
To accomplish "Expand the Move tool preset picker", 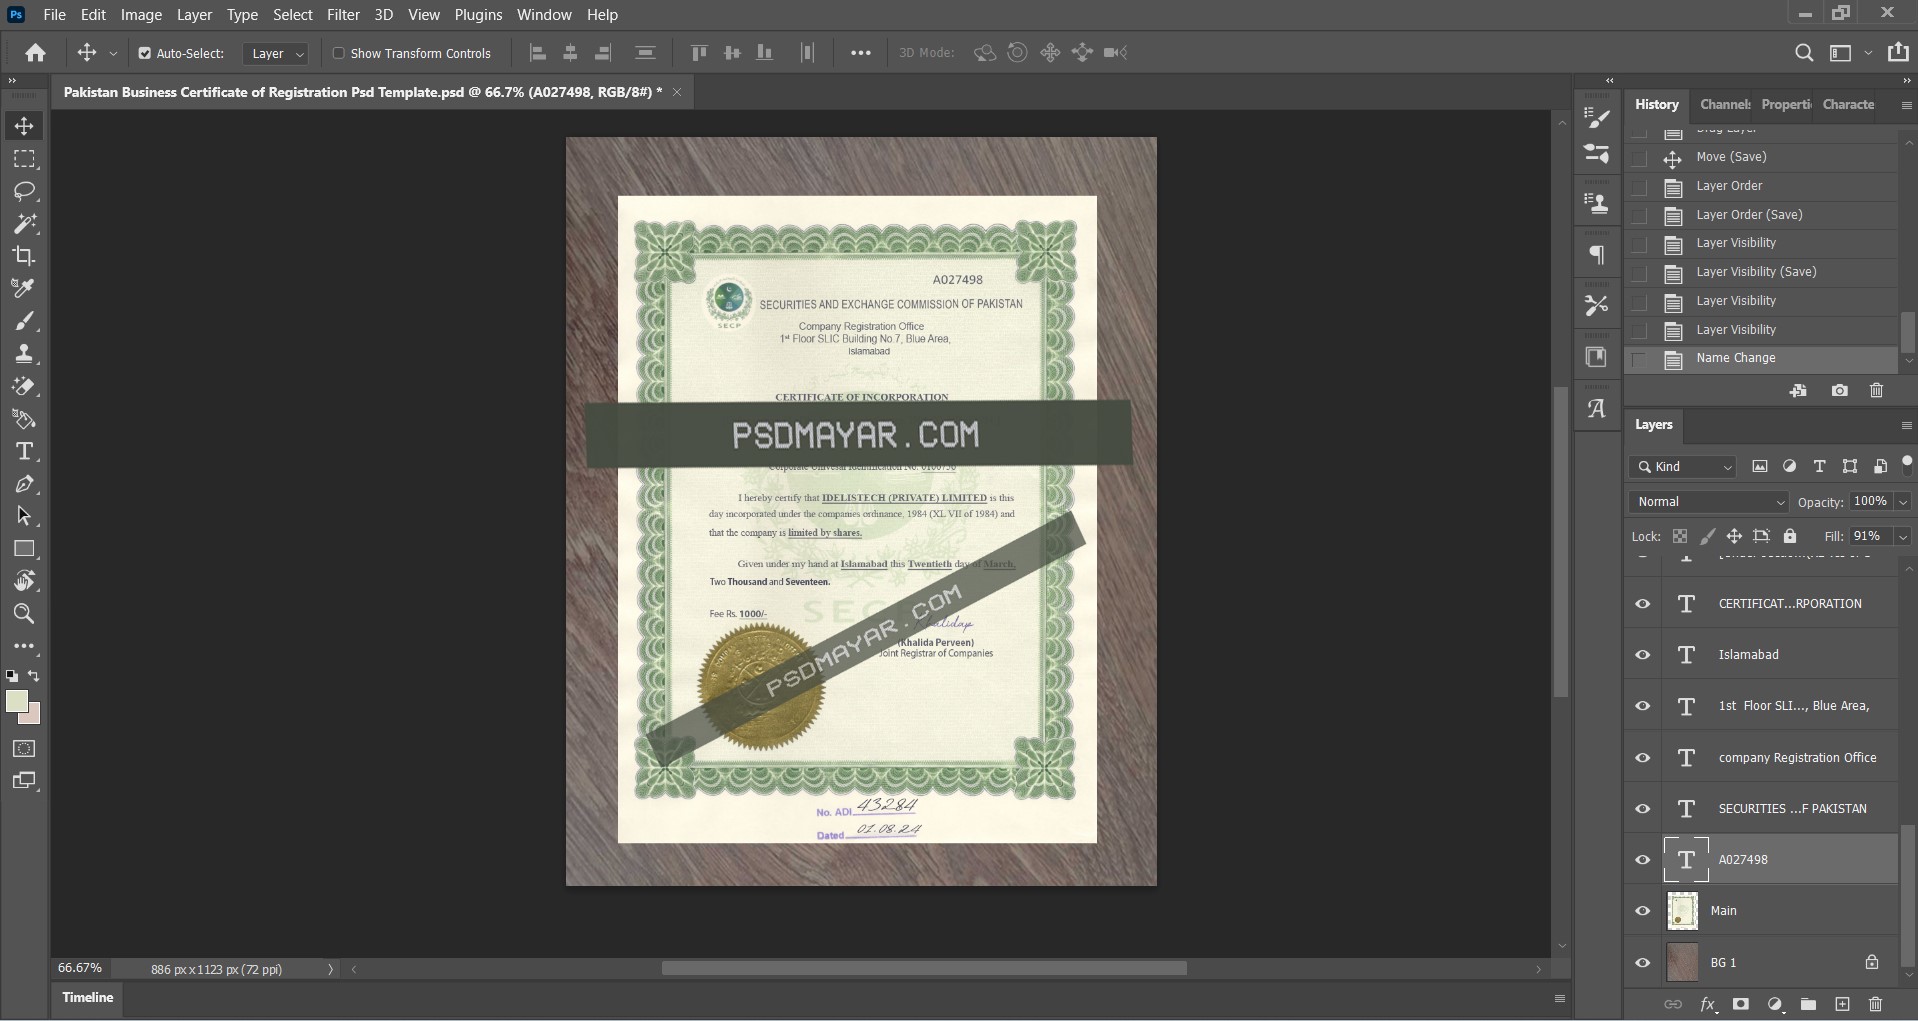I will (x=113, y=54).
